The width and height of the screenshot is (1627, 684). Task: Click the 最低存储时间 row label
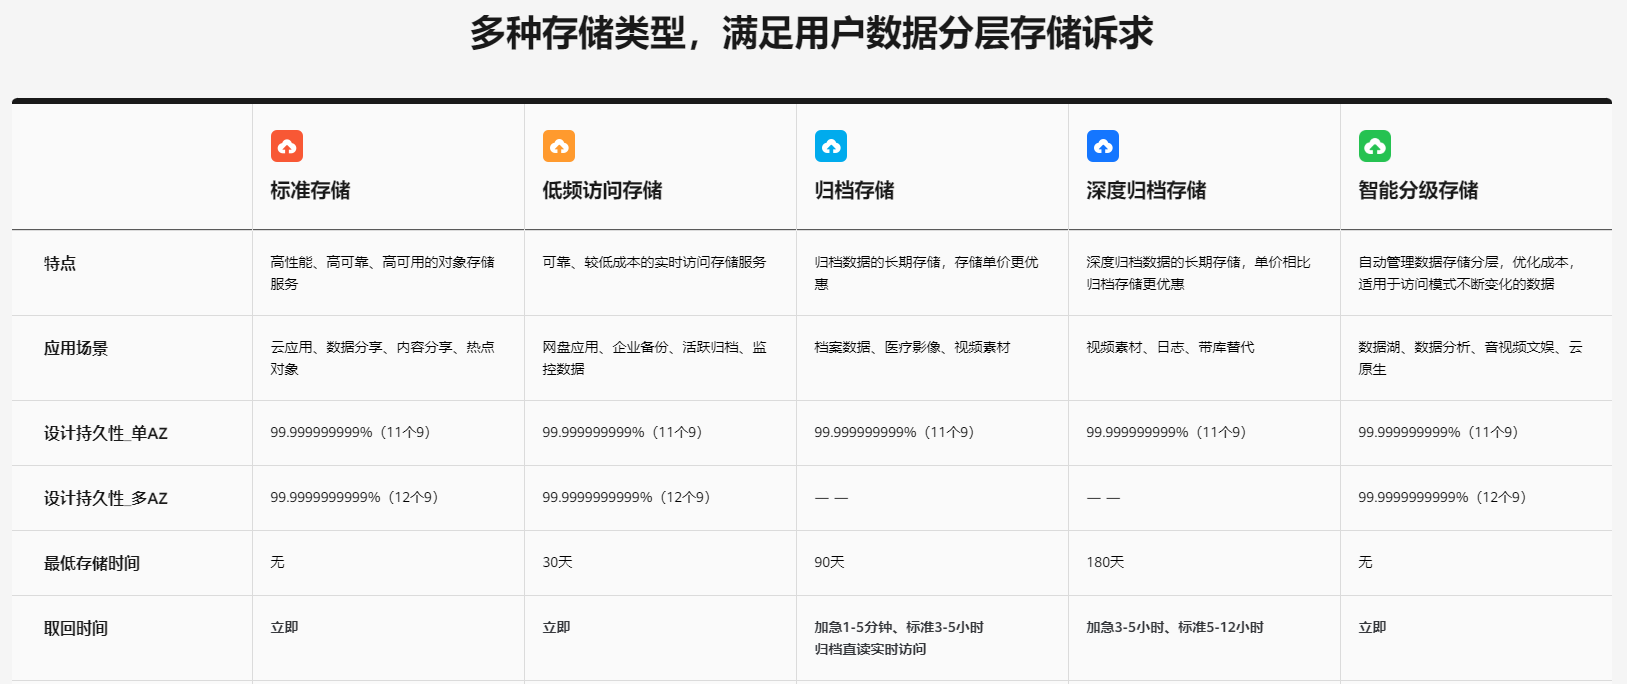92,563
